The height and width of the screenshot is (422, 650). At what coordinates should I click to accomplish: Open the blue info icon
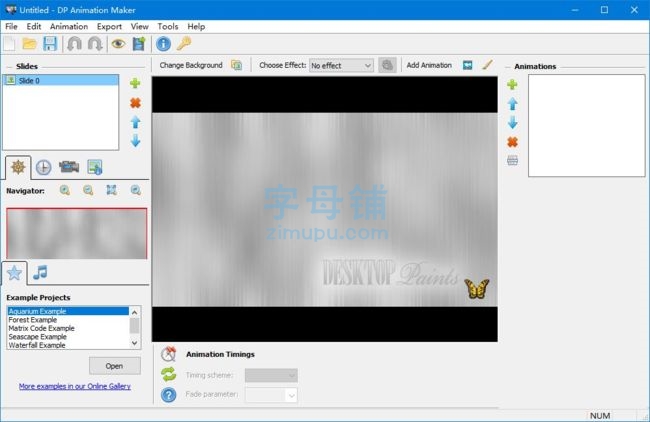163,44
